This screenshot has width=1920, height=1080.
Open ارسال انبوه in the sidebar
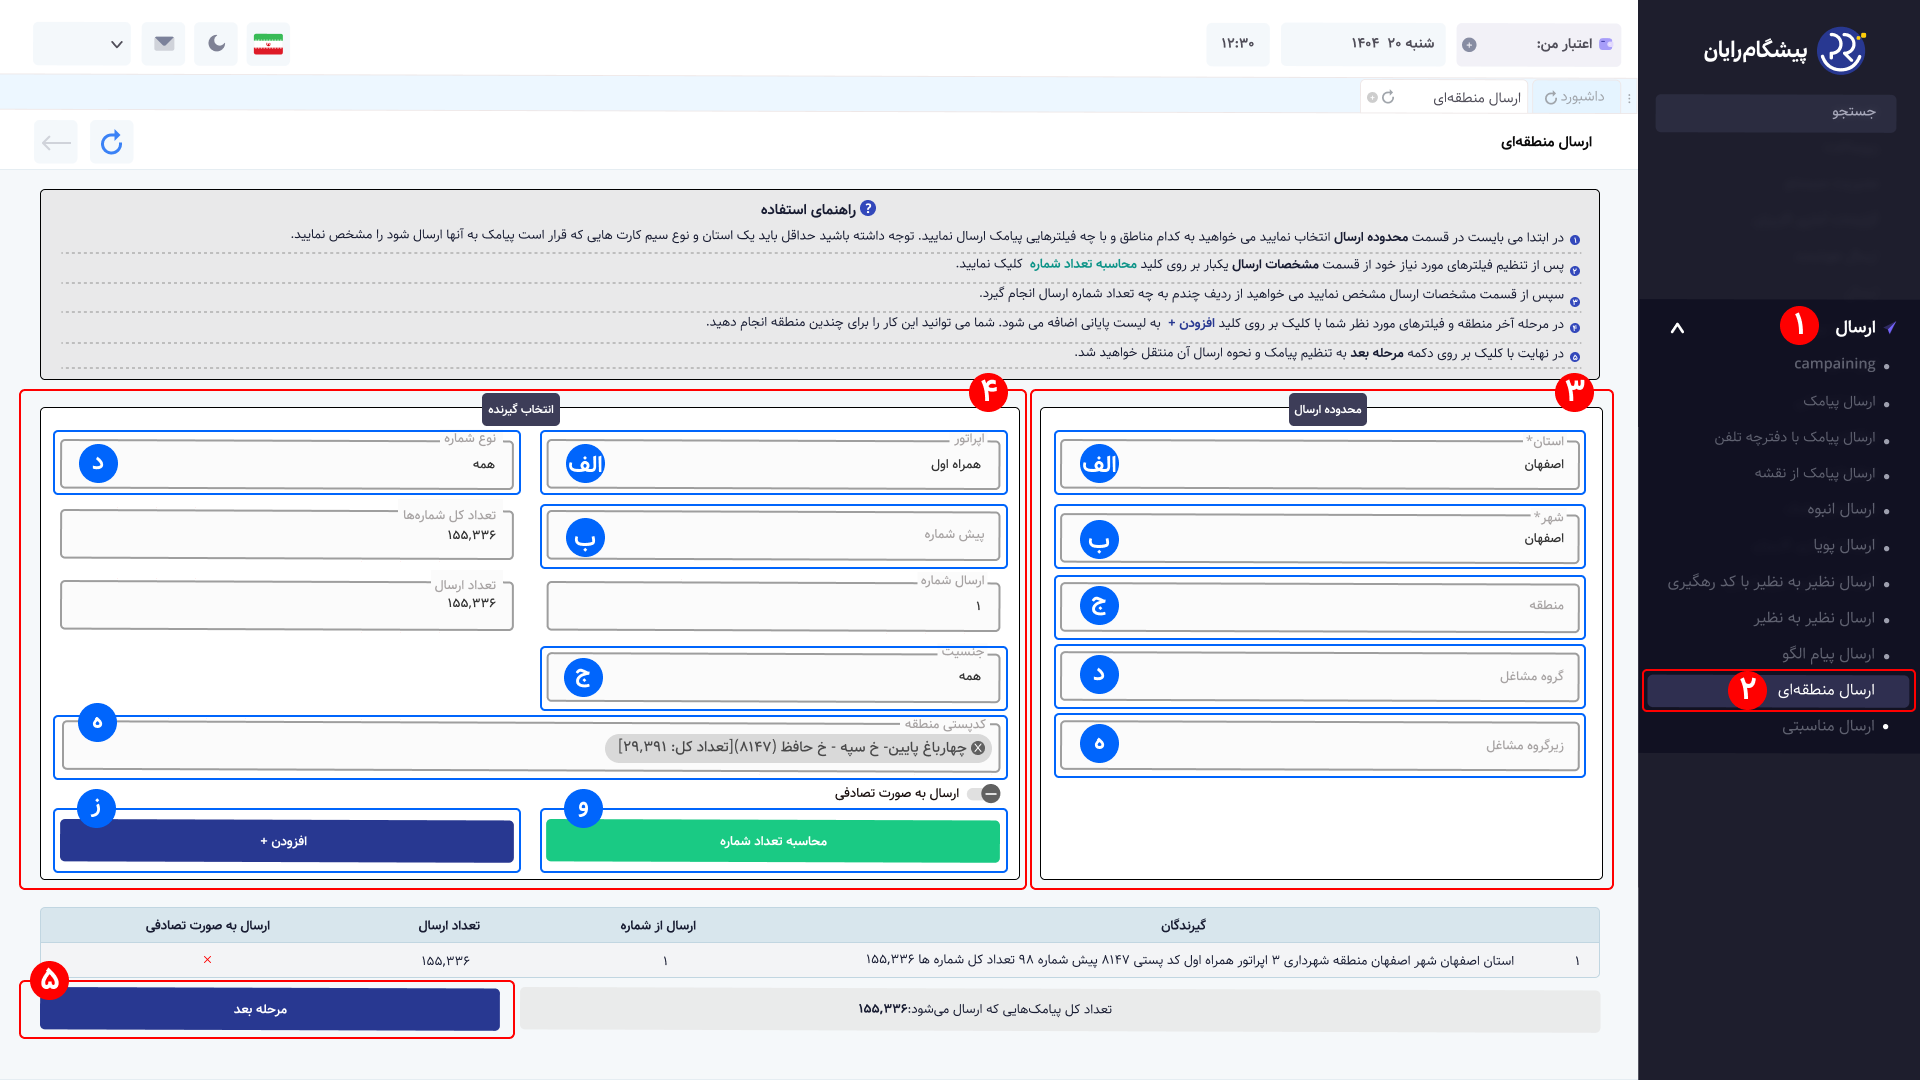coord(1841,509)
